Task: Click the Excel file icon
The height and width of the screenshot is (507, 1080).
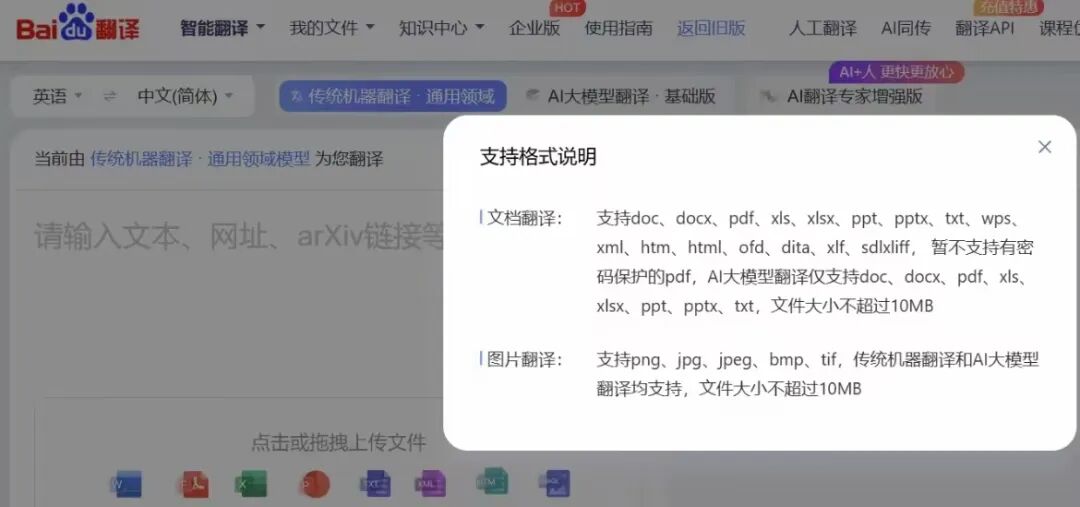Action: click(251, 484)
